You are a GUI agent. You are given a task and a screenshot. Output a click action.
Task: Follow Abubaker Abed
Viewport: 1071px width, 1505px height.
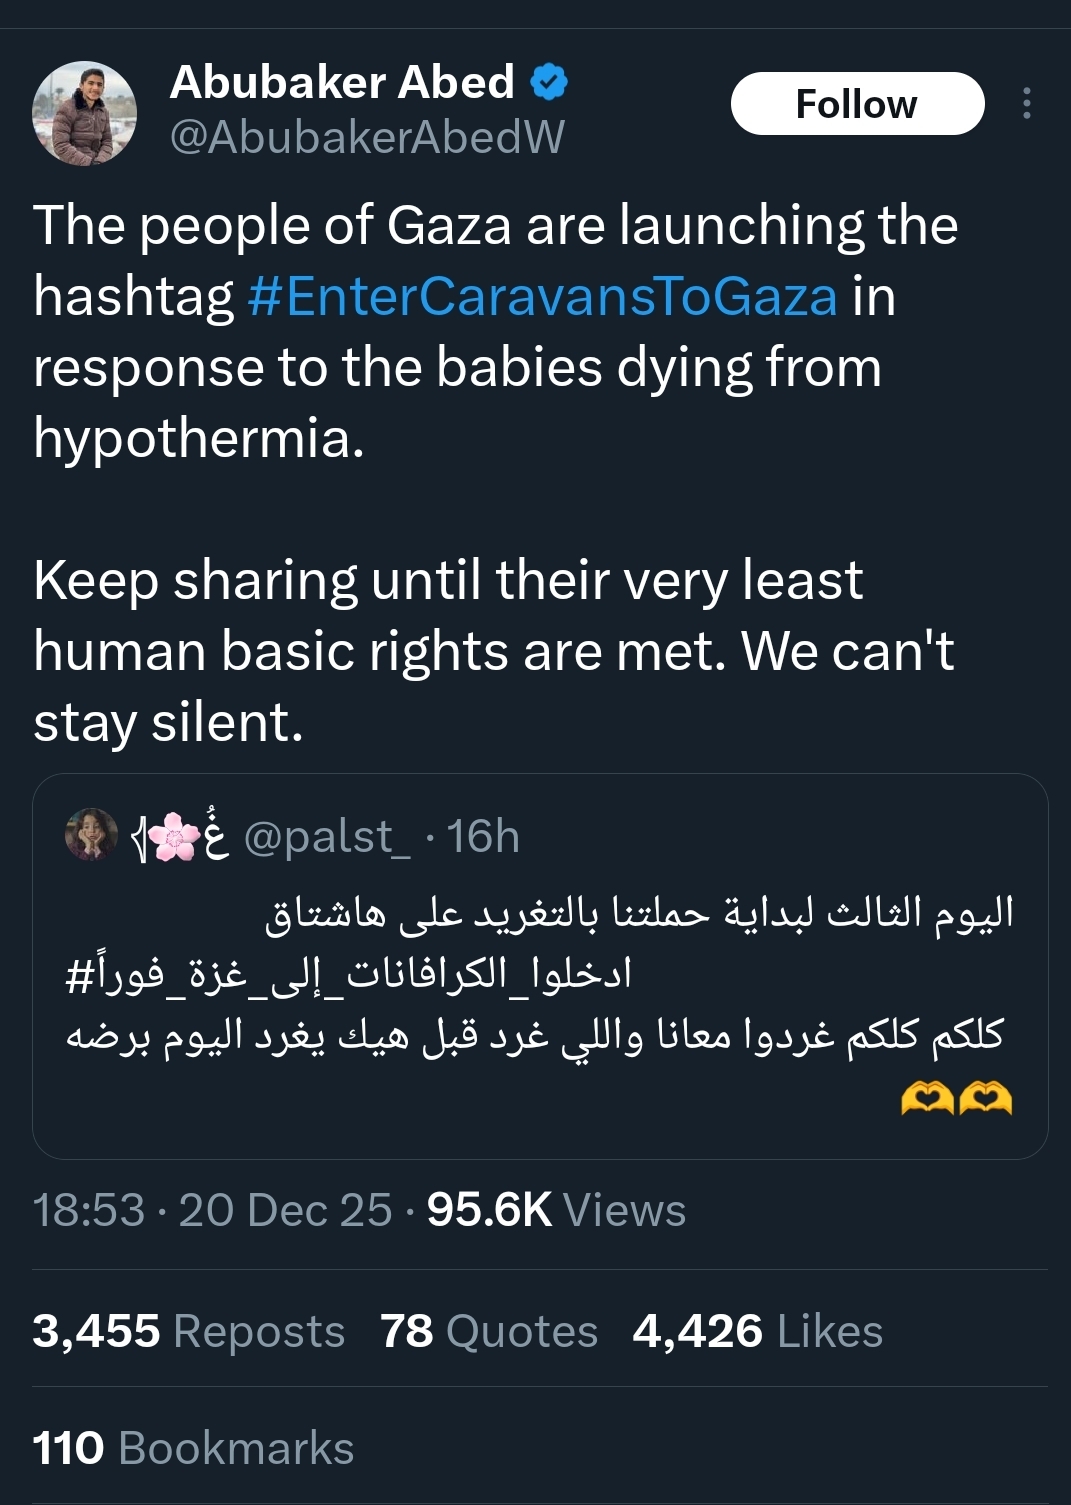[857, 104]
